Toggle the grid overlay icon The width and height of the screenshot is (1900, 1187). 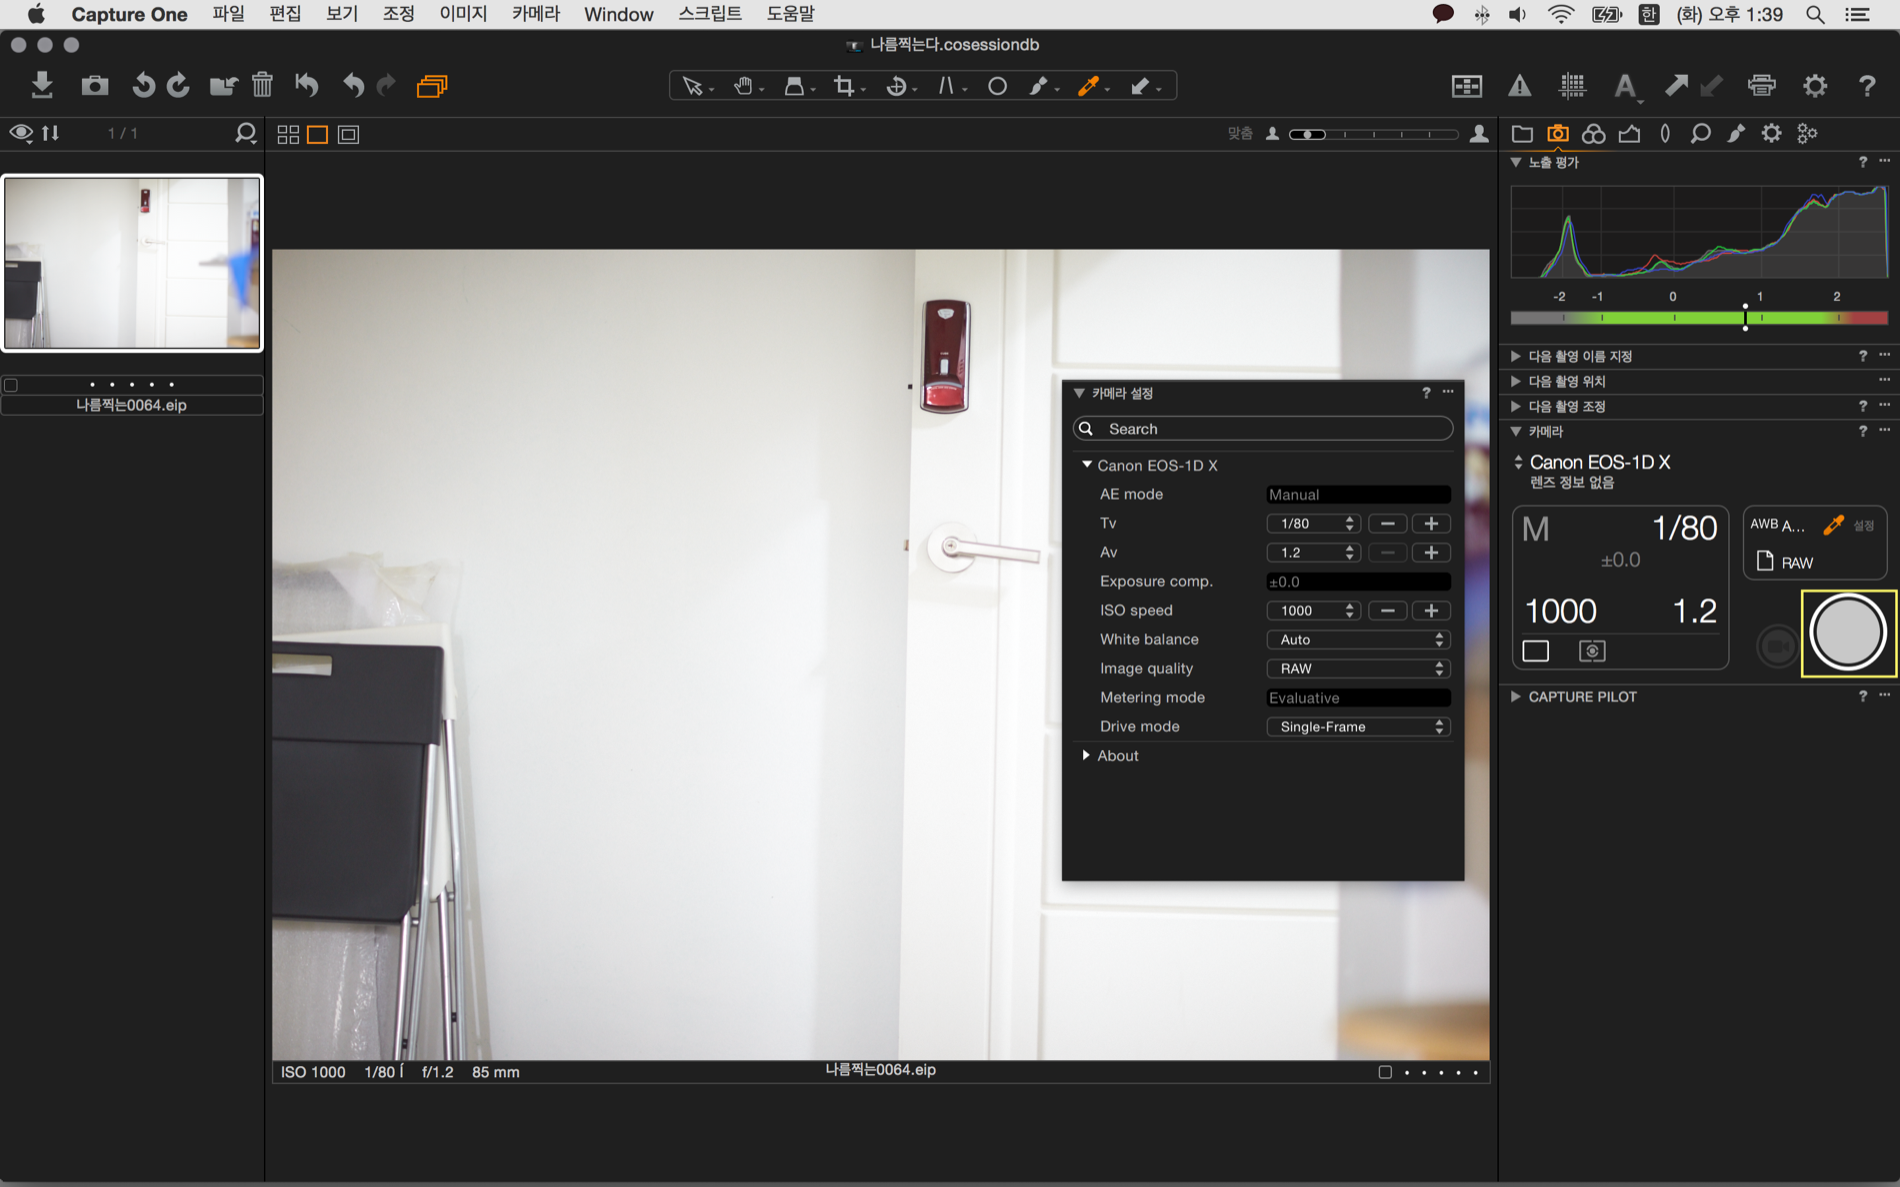1572,86
